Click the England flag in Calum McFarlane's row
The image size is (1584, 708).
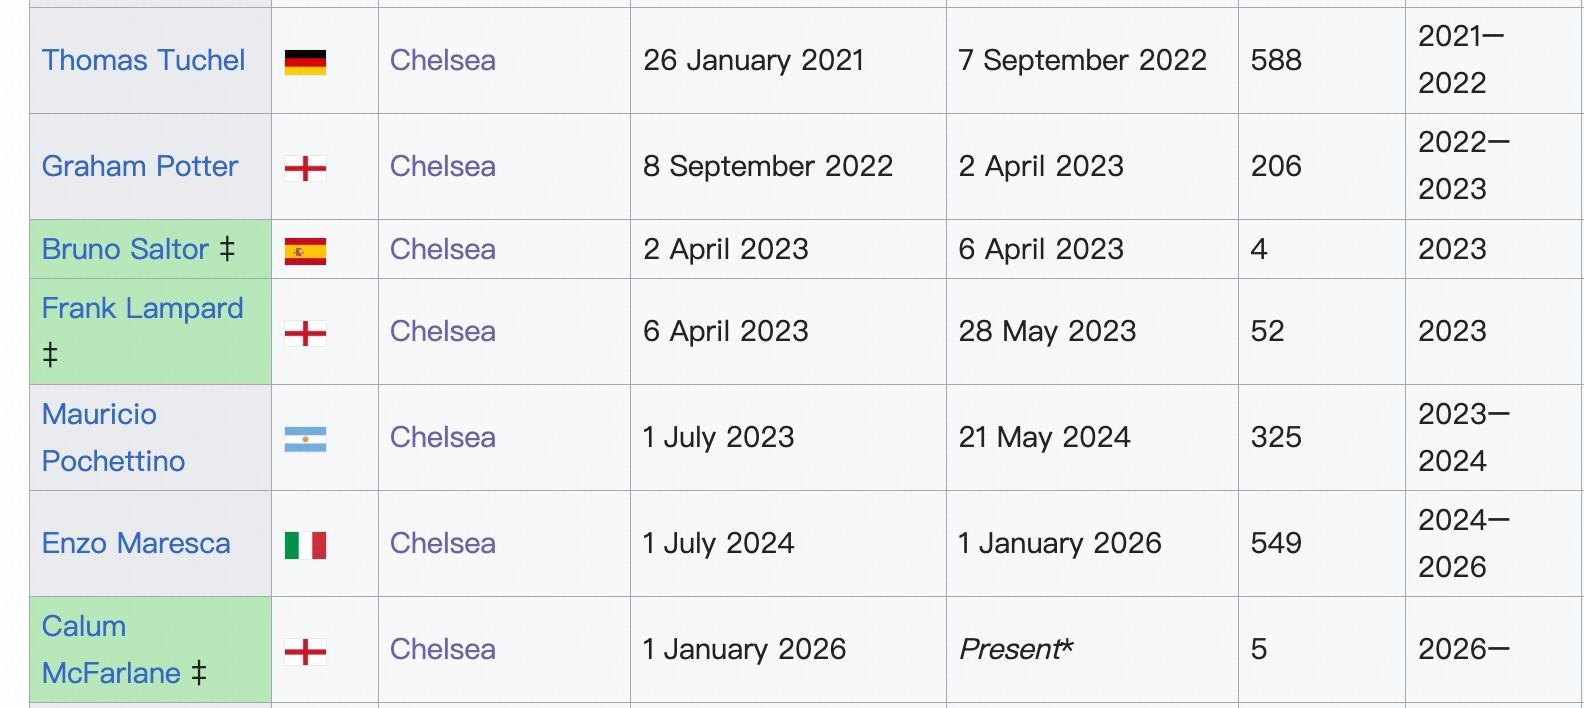coord(305,652)
